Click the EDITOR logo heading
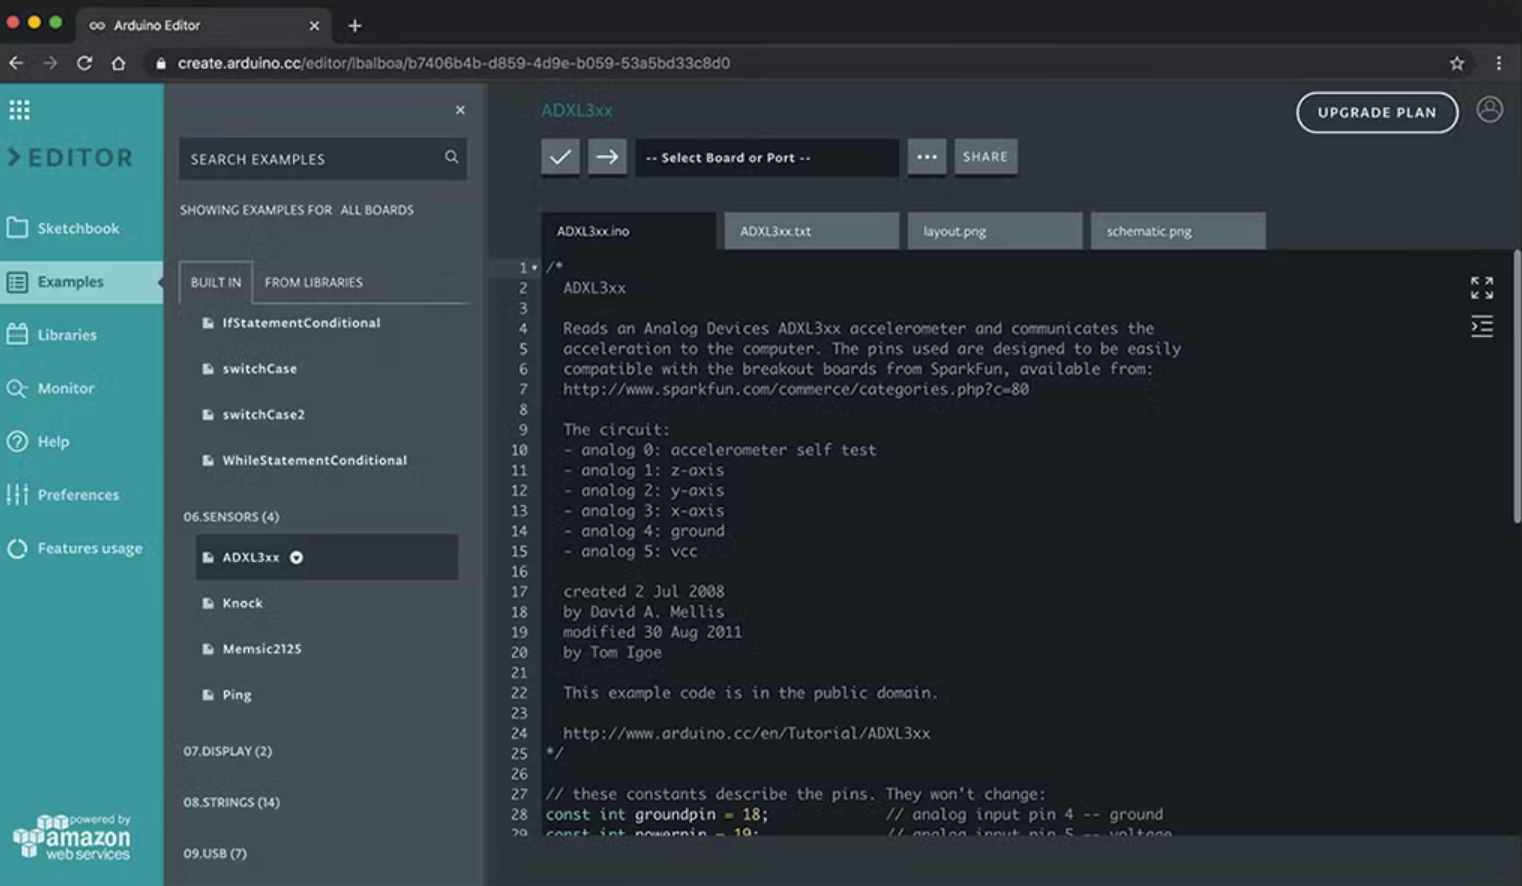The height and width of the screenshot is (886, 1522). 70,158
